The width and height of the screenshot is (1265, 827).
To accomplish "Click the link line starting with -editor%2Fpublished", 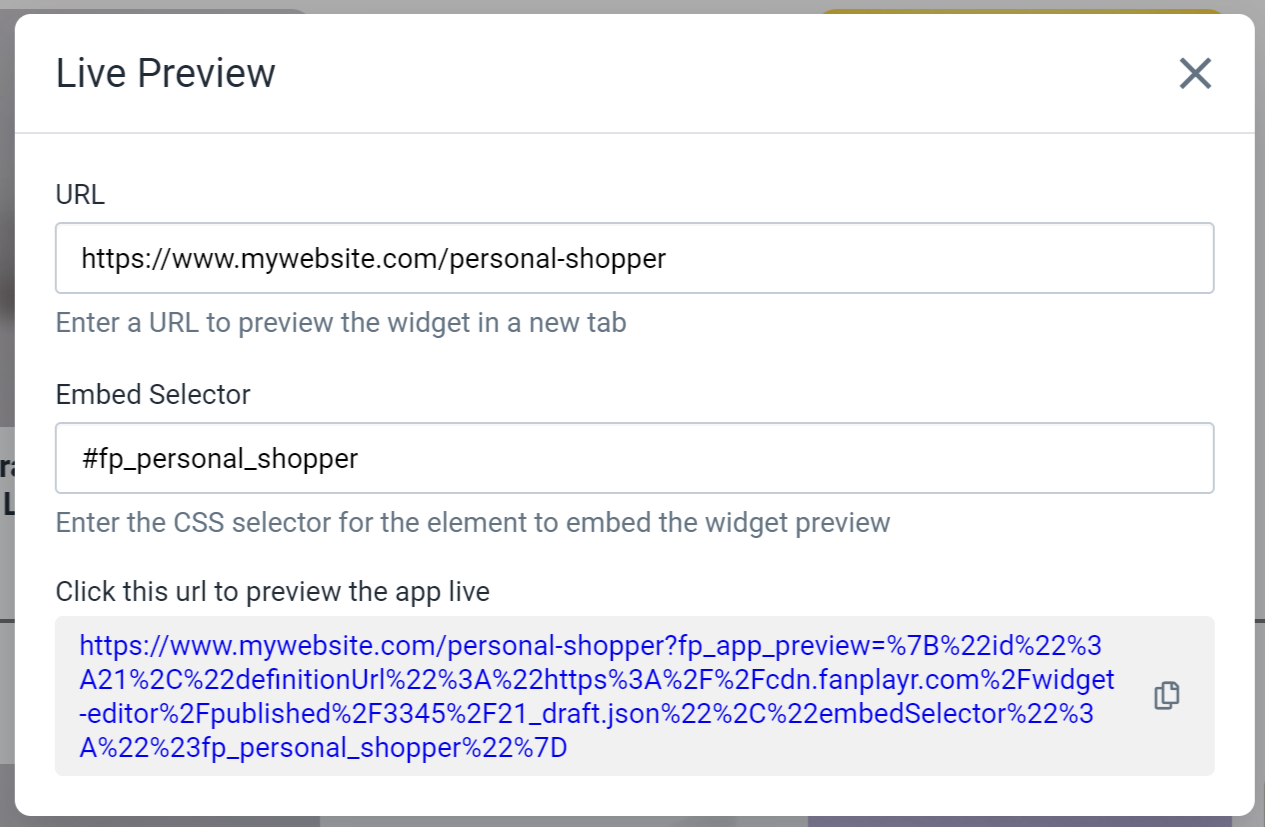I will 586,714.
